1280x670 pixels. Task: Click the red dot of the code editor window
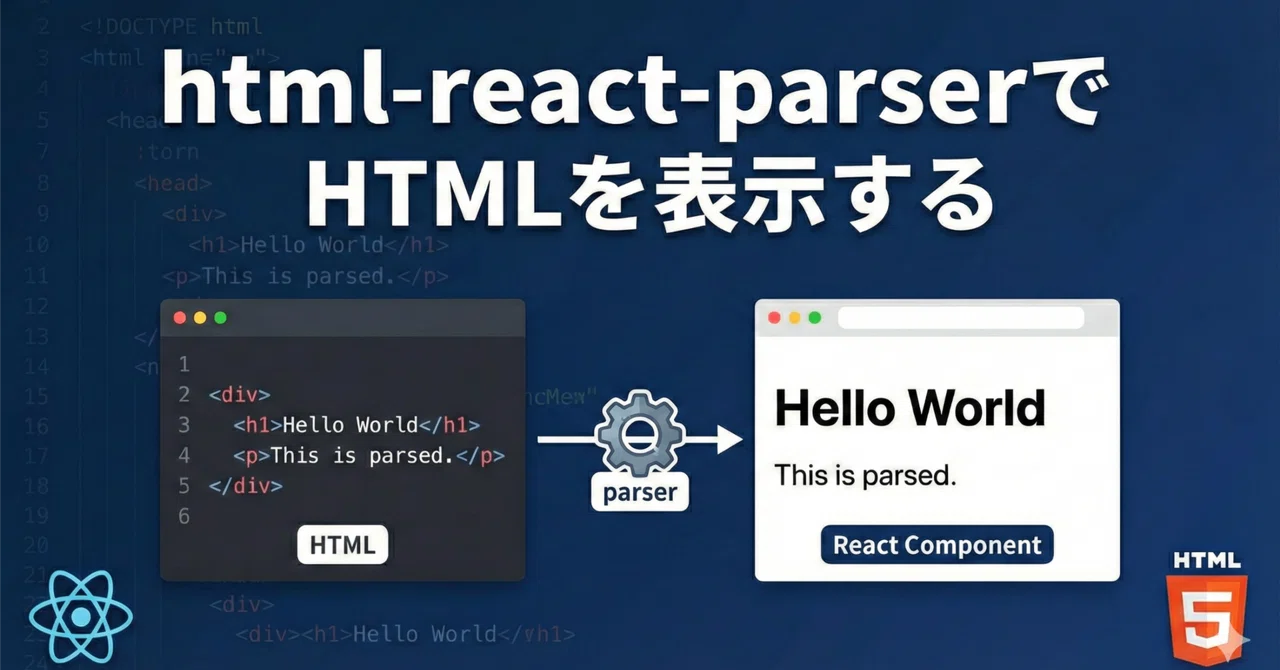(180, 318)
